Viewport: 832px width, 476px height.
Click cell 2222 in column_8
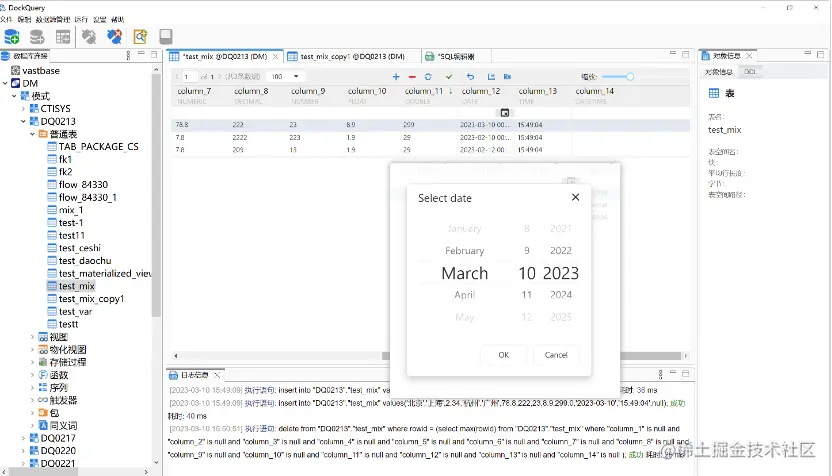pyautogui.click(x=240, y=137)
